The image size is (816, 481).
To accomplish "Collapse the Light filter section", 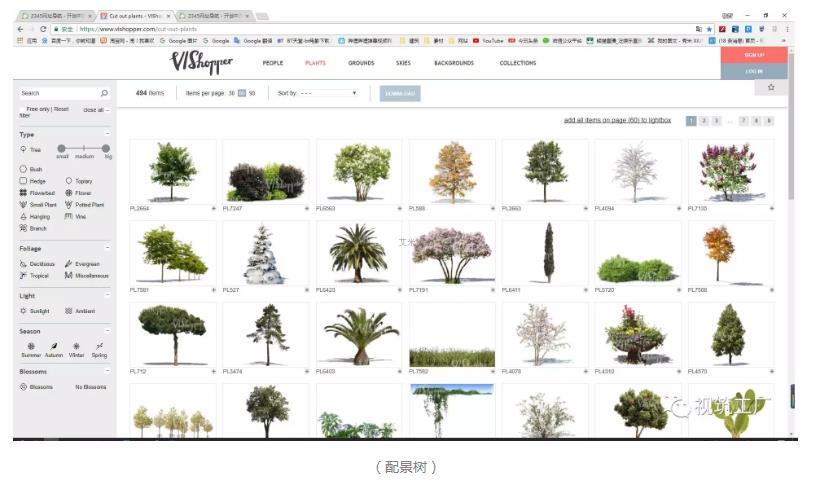I will coord(107,295).
